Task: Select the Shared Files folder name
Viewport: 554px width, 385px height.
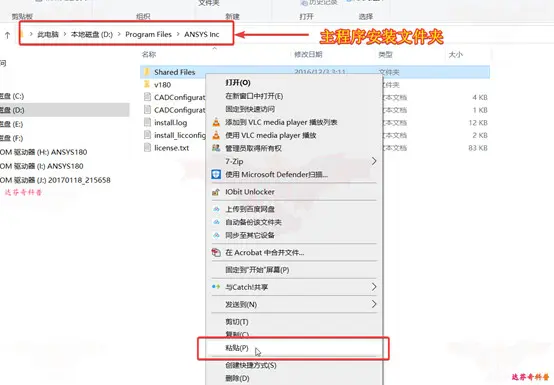Action: (x=175, y=72)
